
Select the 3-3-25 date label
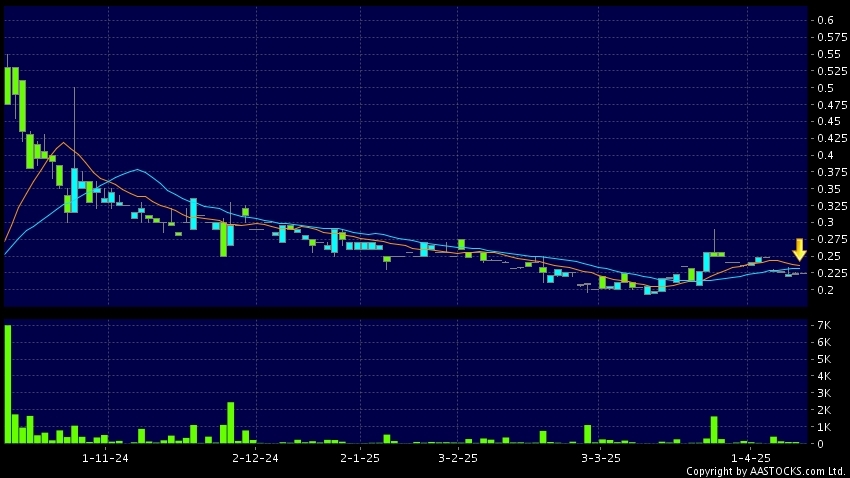pos(601,458)
